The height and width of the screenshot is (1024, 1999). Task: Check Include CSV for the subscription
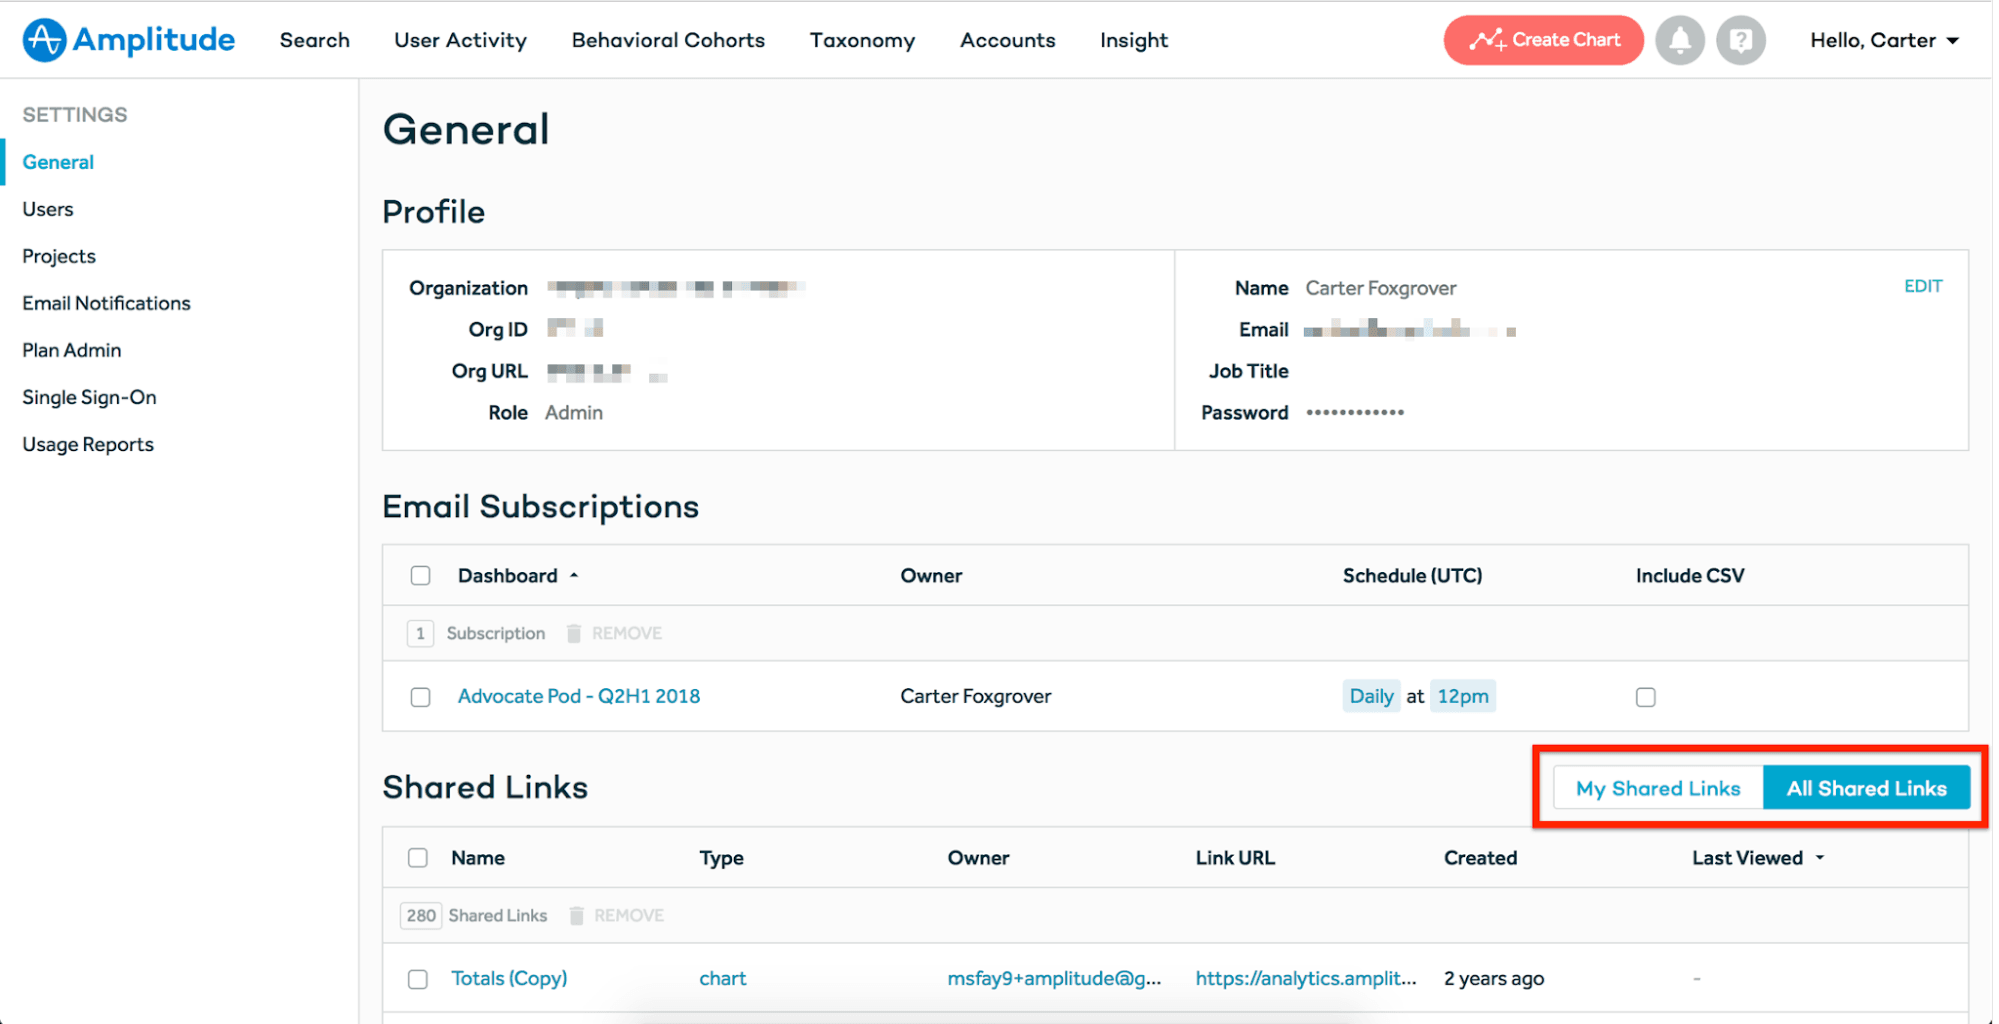(x=1645, y=696)
